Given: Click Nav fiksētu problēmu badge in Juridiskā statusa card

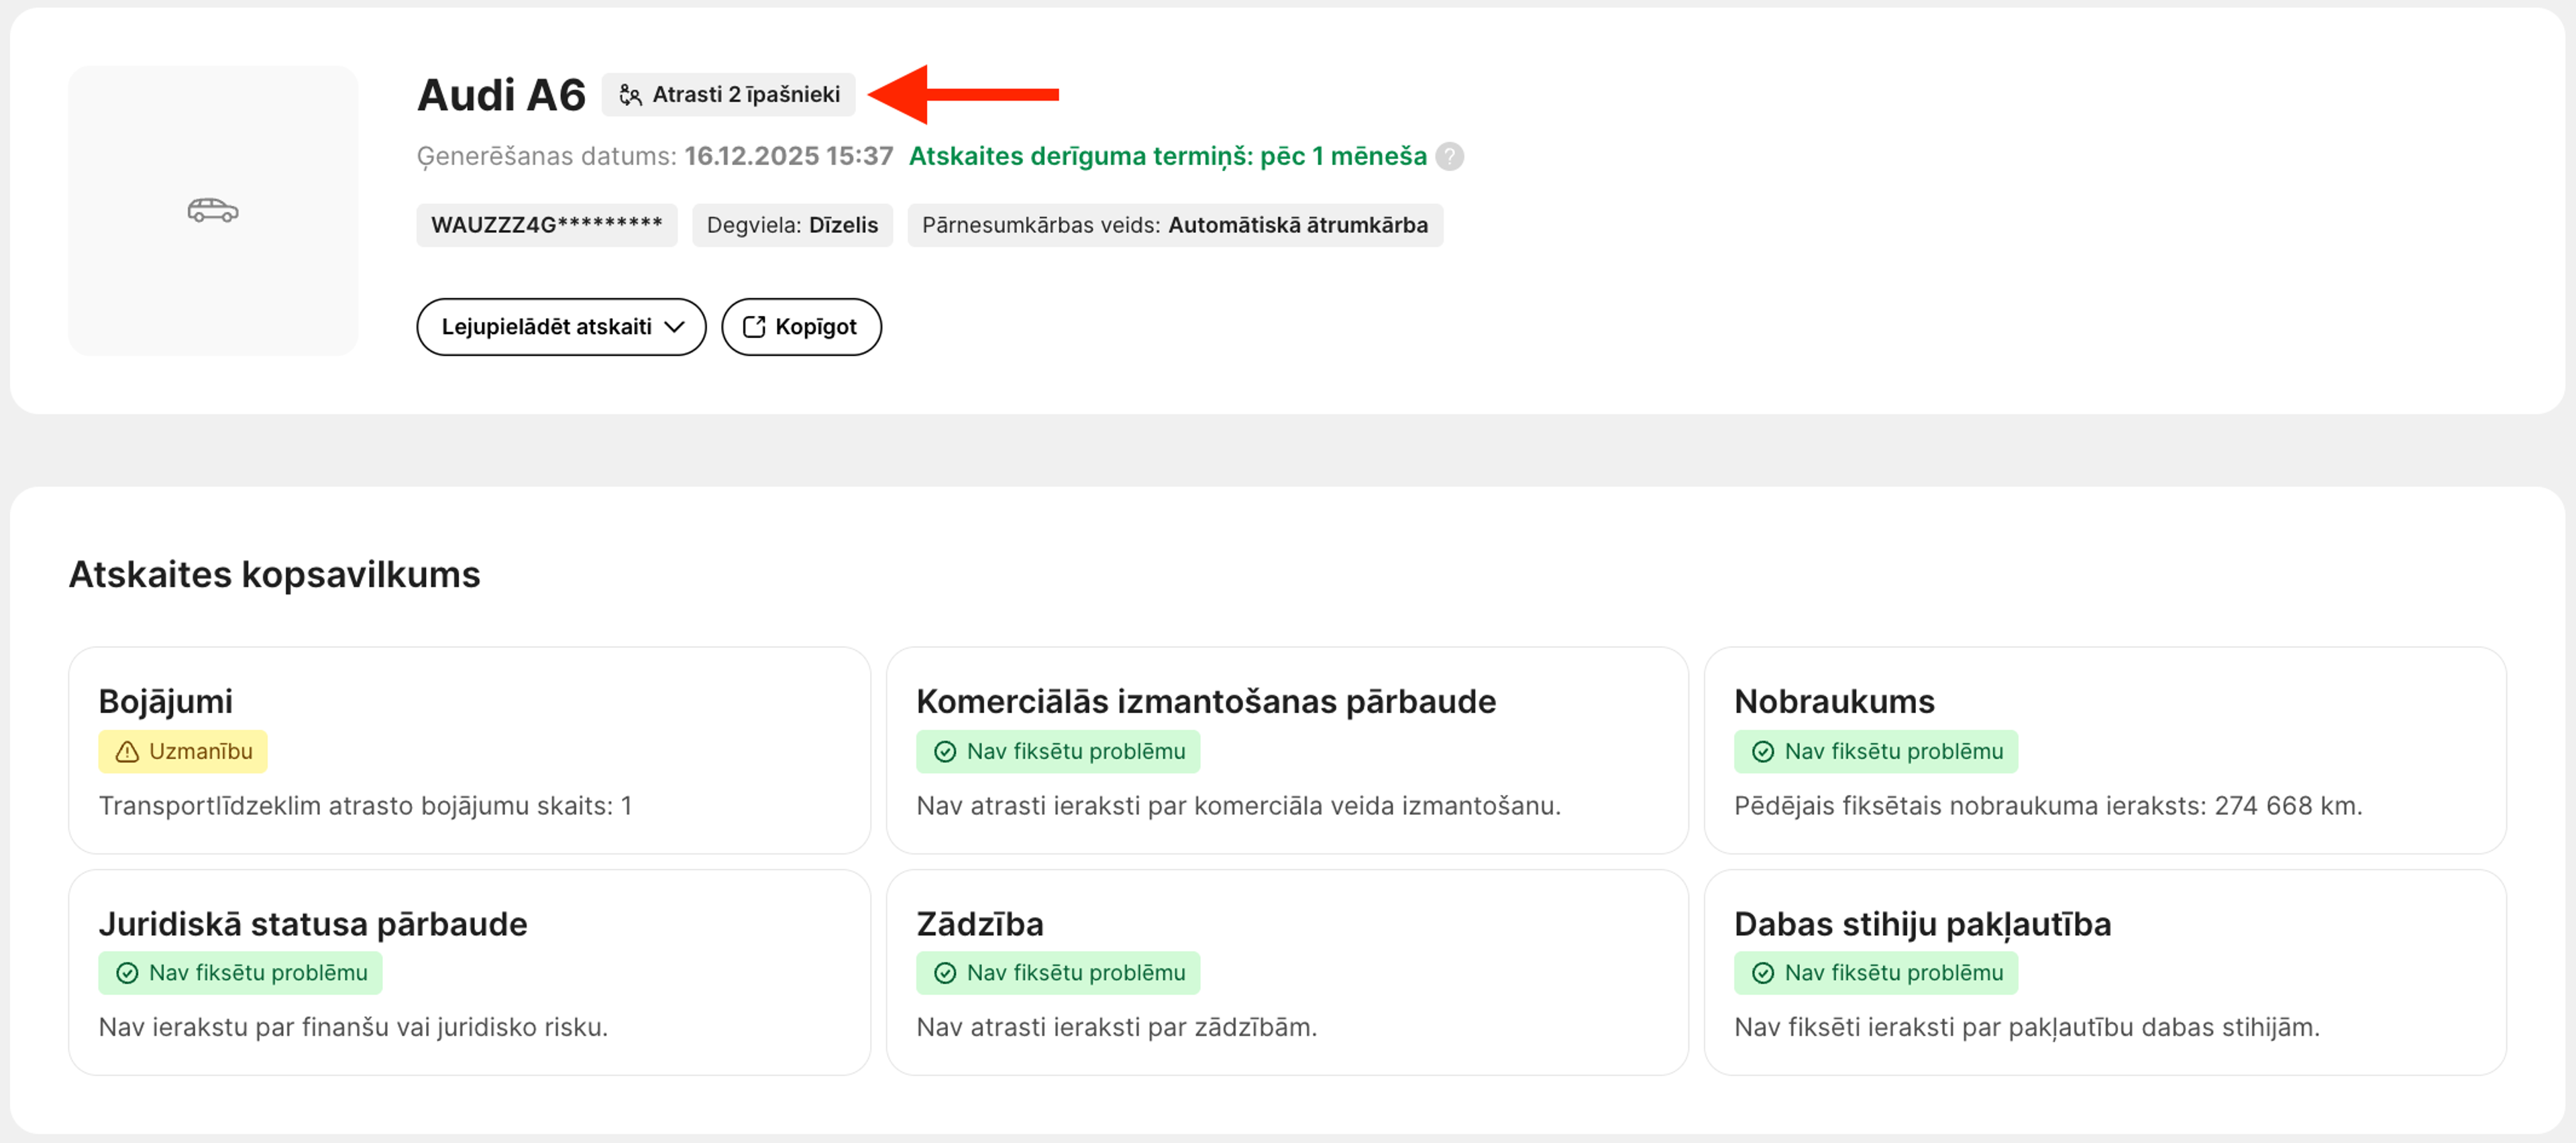Looking at the screenshot, I should click(240, 973).
